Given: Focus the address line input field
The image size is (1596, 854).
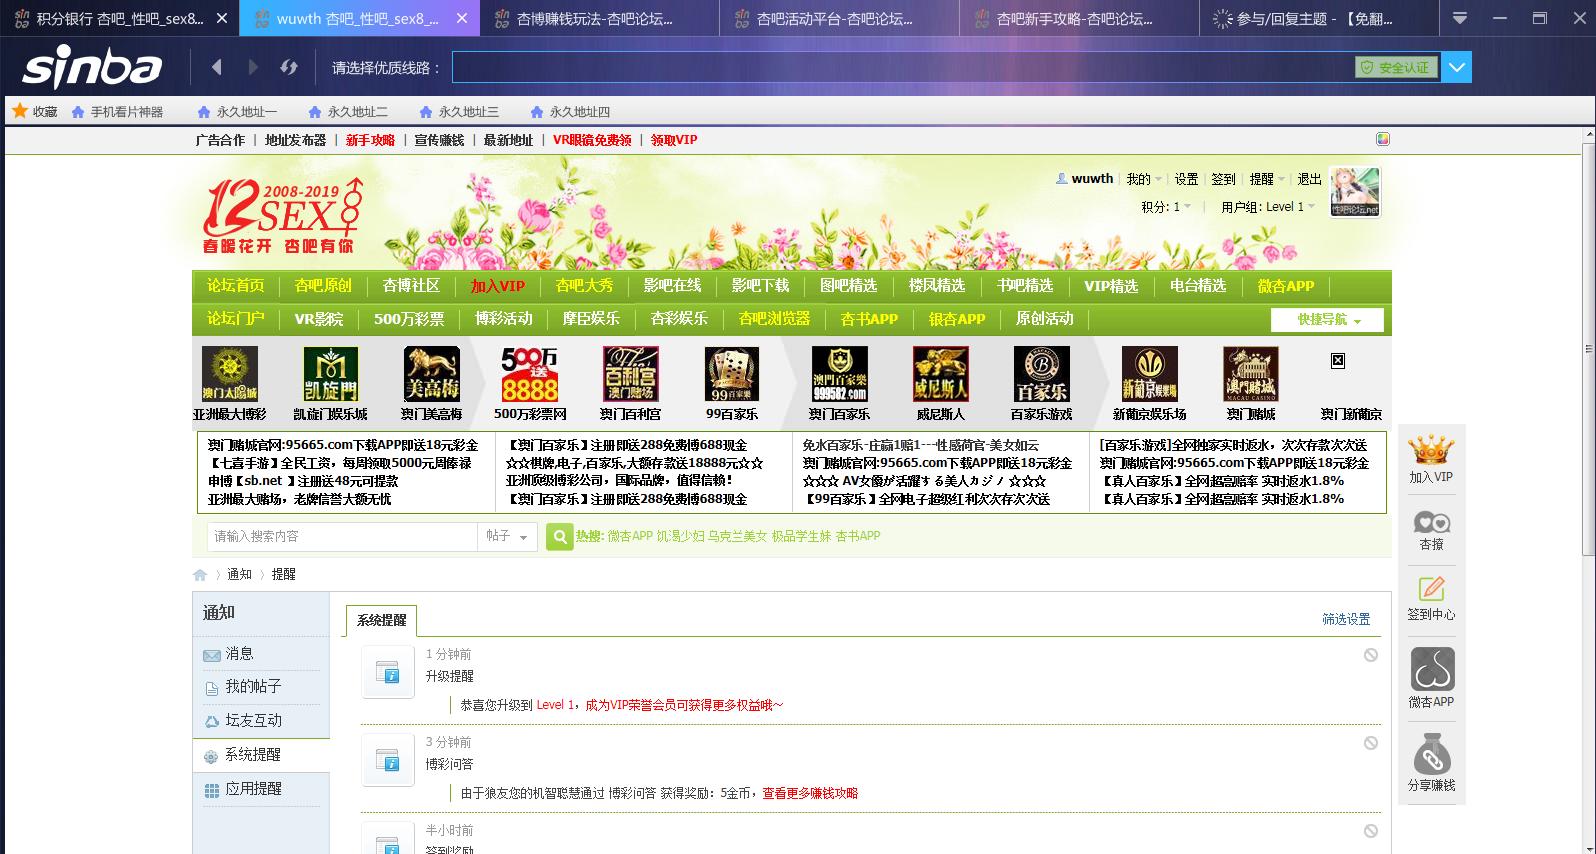Looking at the screenshot, I should (902, 67).
